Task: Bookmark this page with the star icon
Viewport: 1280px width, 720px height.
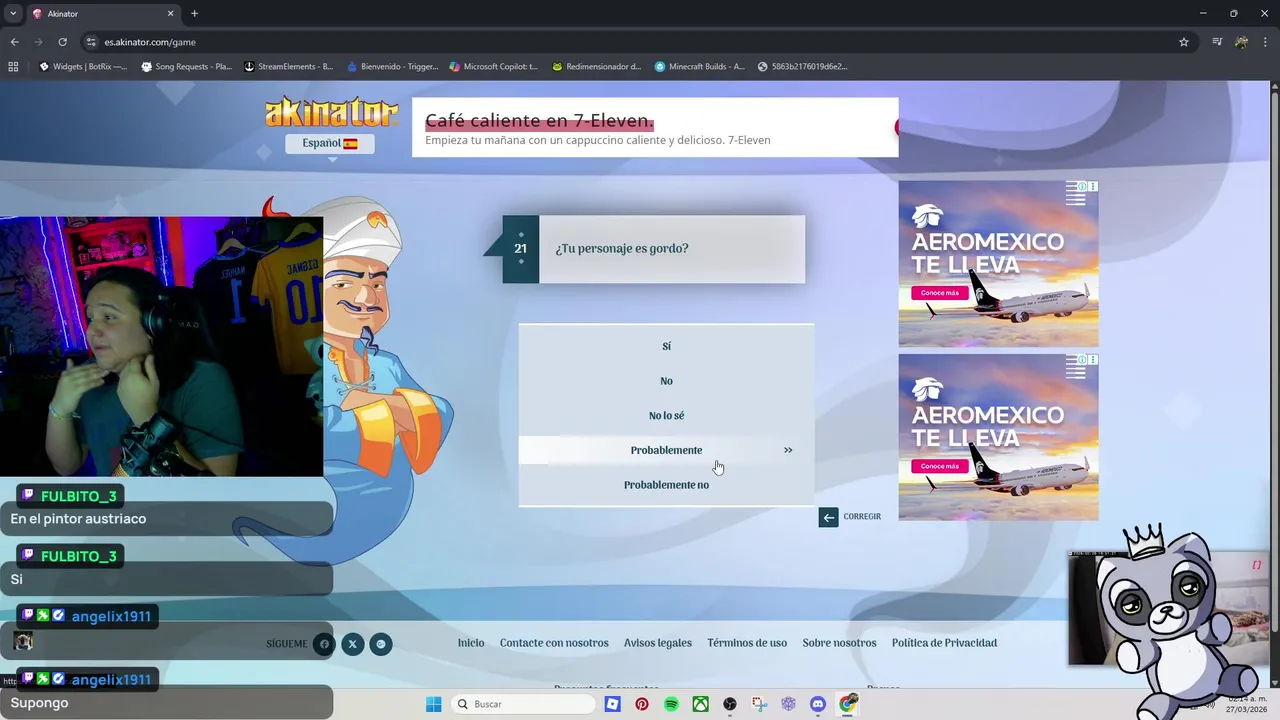Action: [x=1184, y=42]
